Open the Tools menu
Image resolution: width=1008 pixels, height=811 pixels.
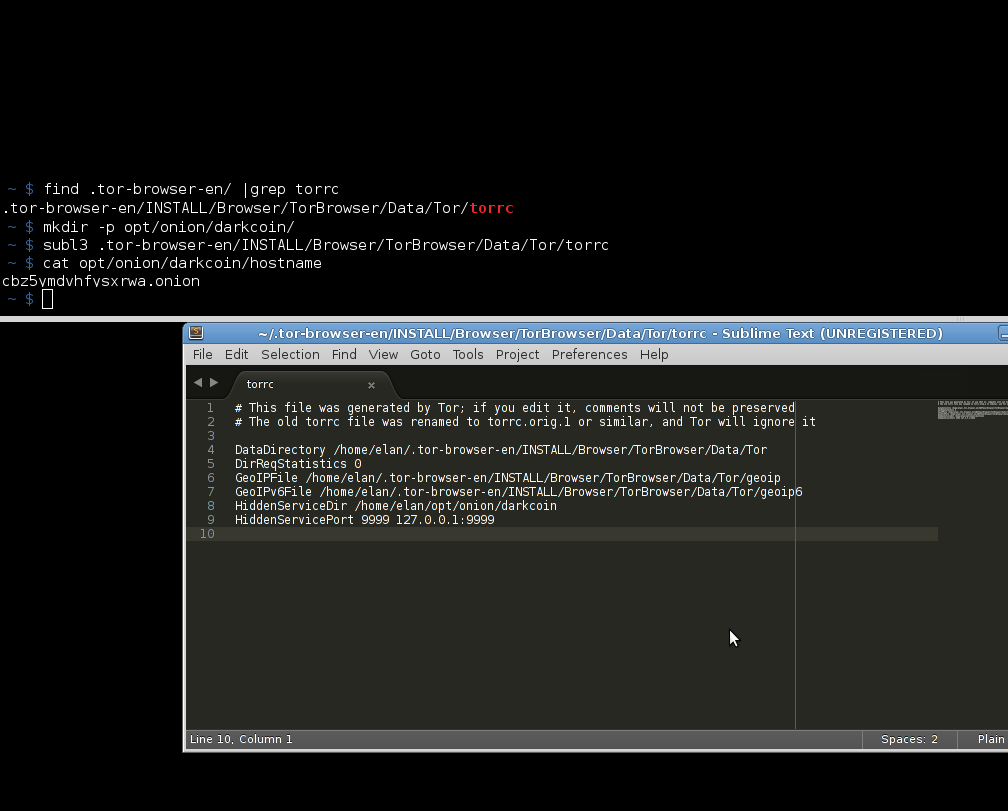467,354
